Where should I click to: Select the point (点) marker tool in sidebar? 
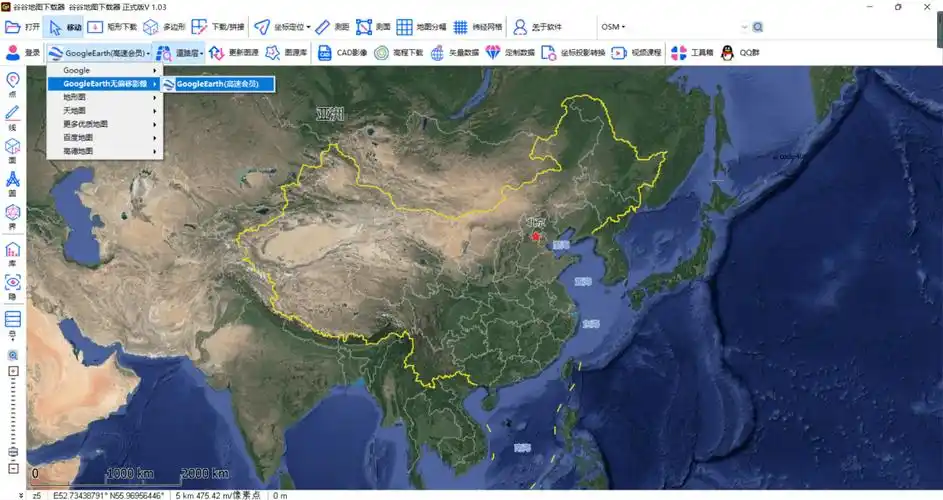(13, 84)
